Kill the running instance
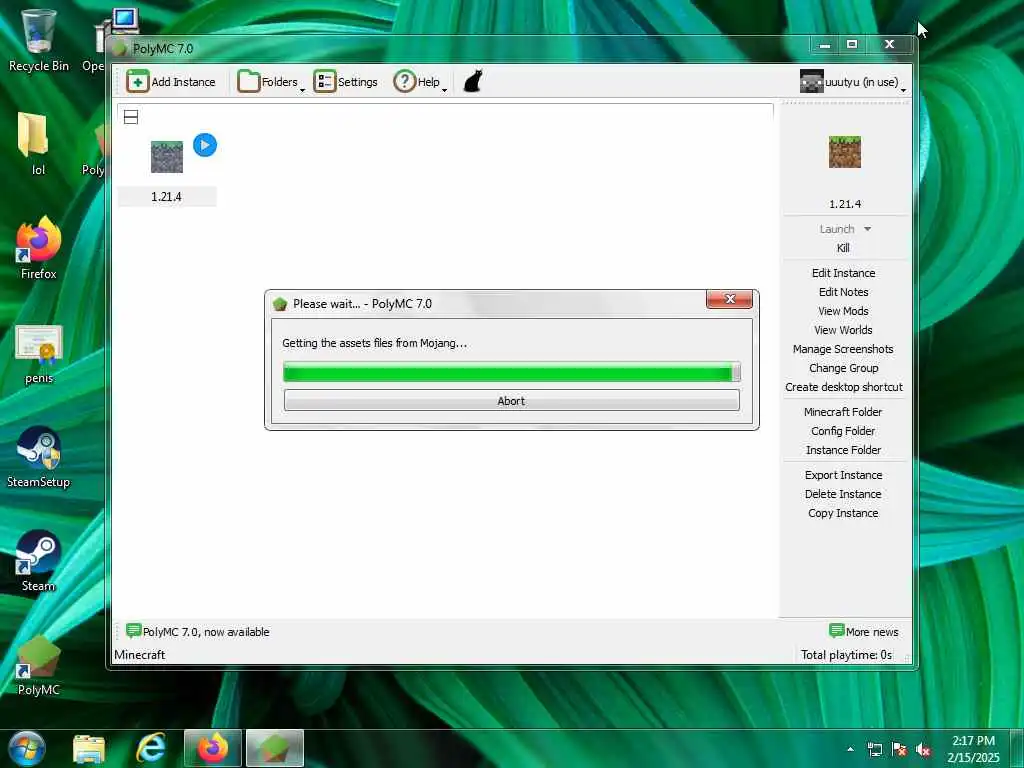 point(843,248)
